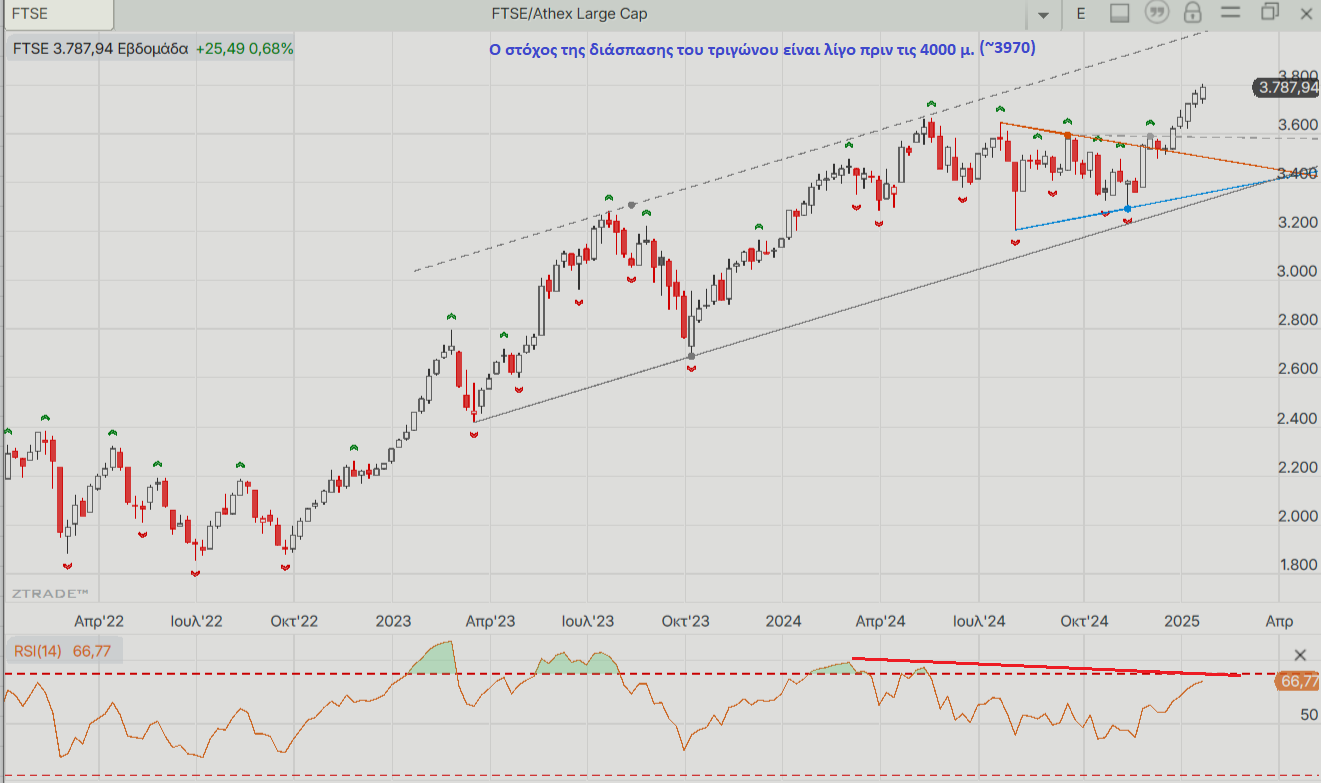Click the Απρ'22 date axis label
Image resolution: width=1321 pixels, height=783 pixels.
click(x=99, y=621)
